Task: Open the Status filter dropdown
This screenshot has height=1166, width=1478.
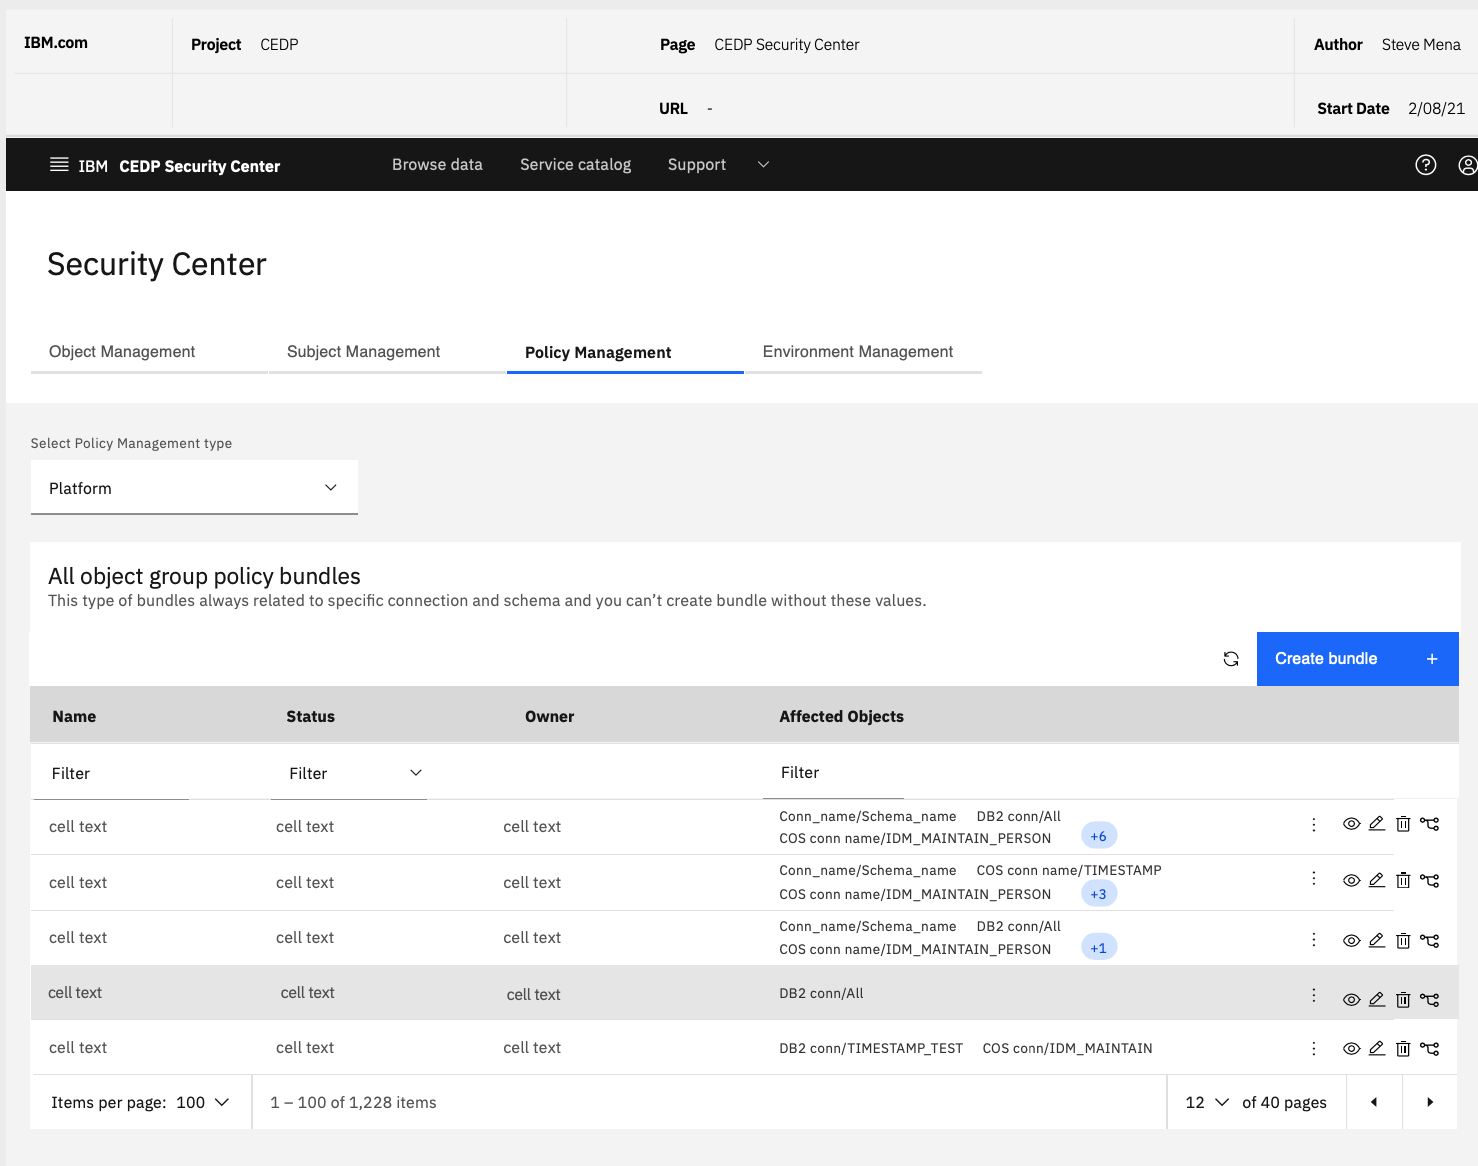Action: [x=349, y=773]
